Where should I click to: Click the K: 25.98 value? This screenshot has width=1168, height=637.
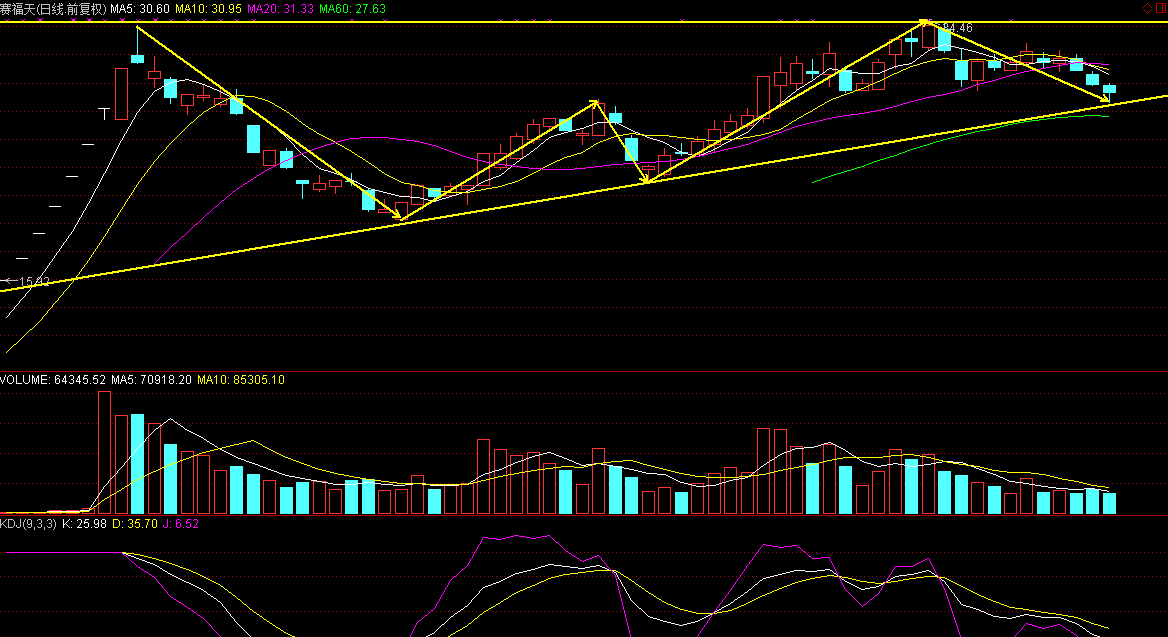pyautogui.click(x=83, y=524)
